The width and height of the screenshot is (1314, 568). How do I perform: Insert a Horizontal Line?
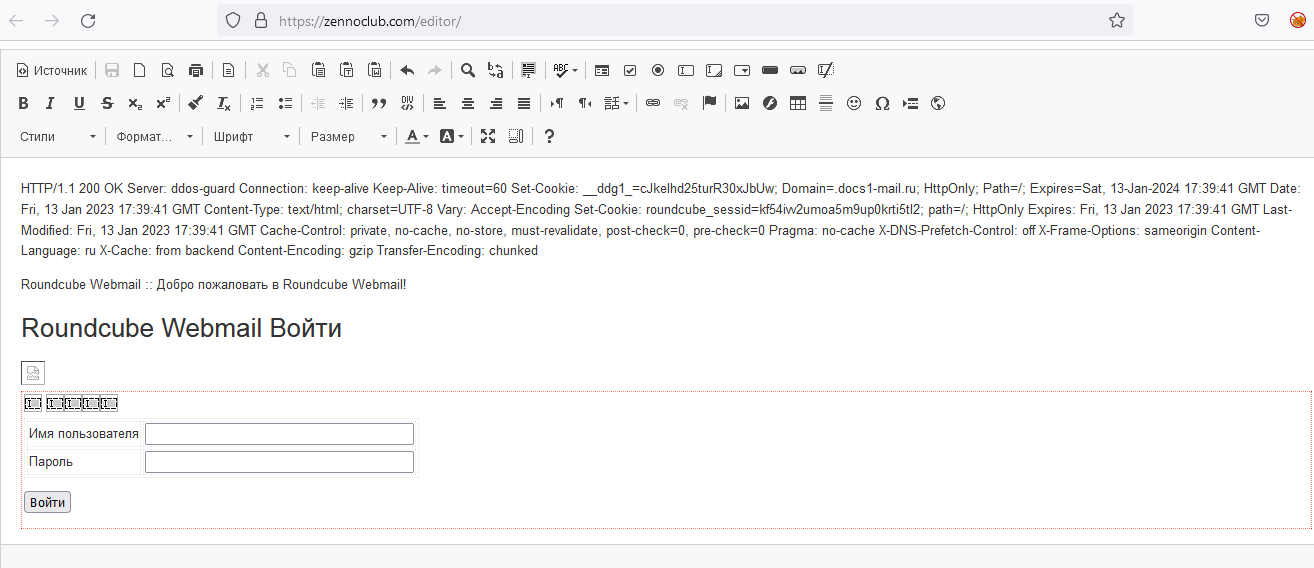point(826,103)
